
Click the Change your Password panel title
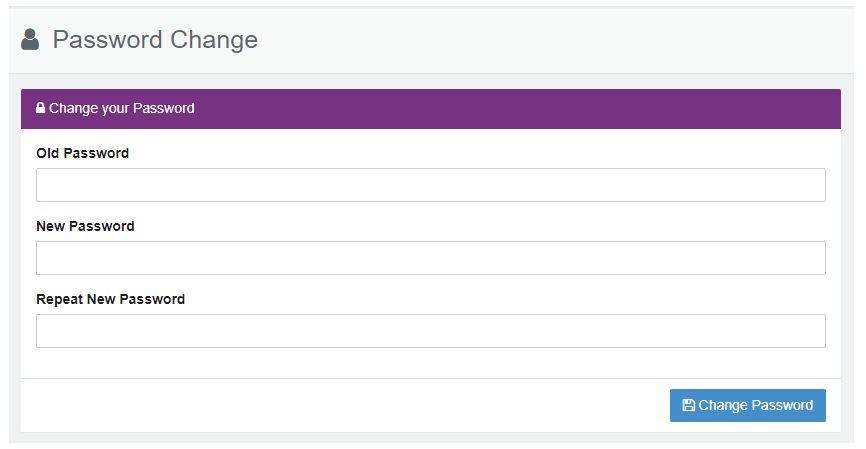(x=122, y=108)
